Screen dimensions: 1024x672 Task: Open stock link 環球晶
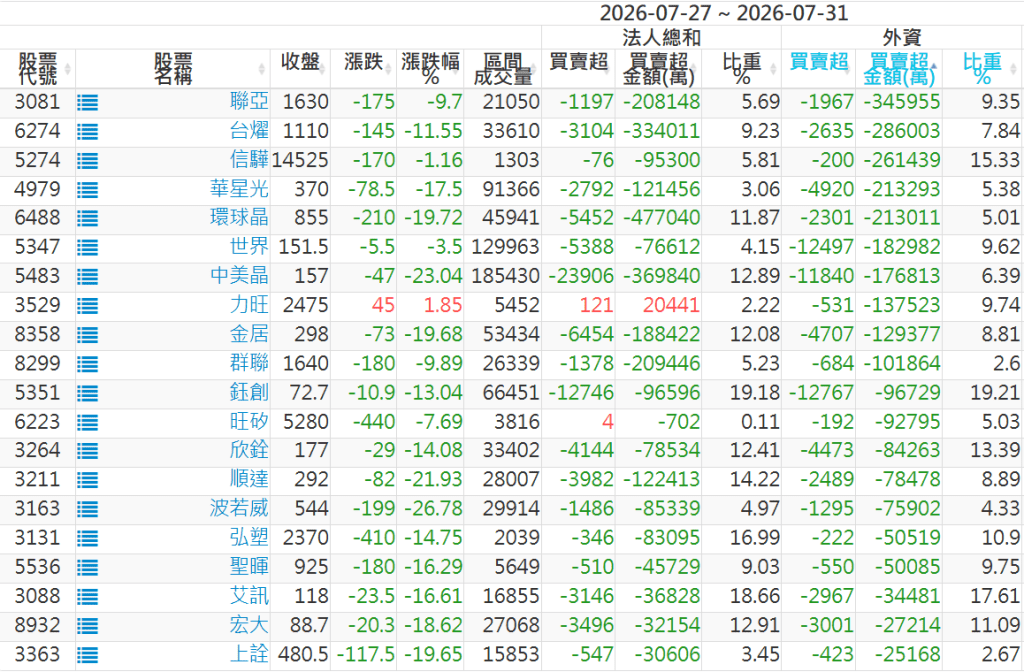(x=240, y=217)
